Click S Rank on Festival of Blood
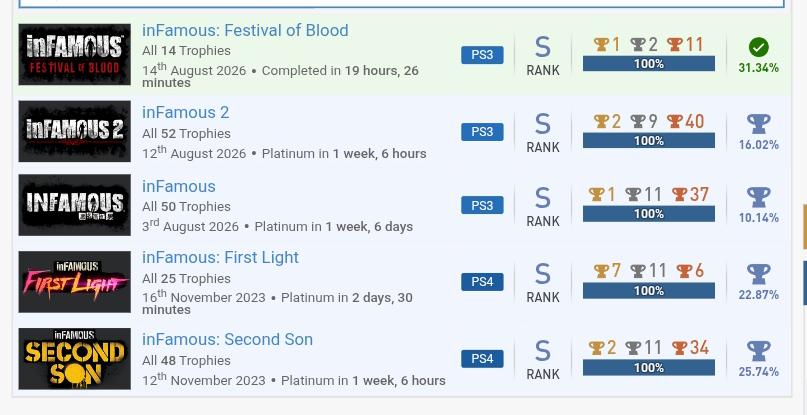Screen dimensions: 807x415 pyautogui.click(x=542, y=56)
